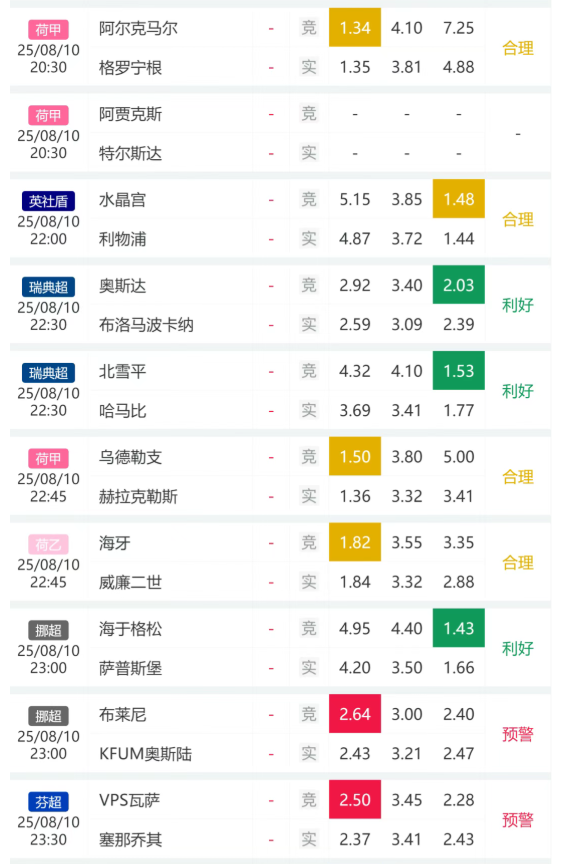Click the 挪超 badge beside 海于格松
The image size is (564, 864).
48,630
